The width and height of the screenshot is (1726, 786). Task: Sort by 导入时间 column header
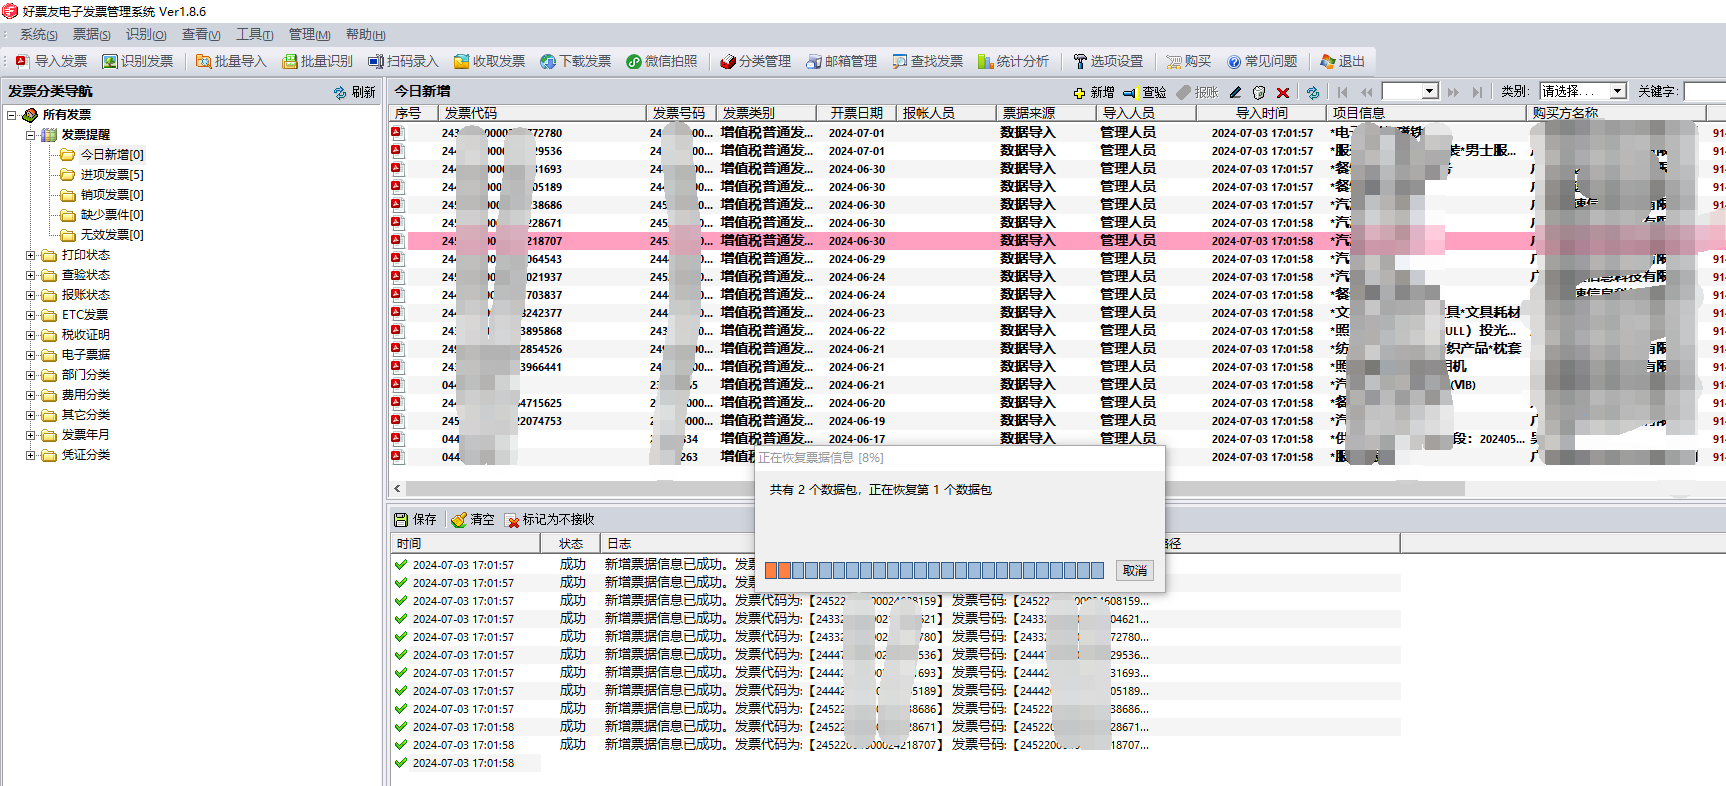click(x=1262, y=113)
